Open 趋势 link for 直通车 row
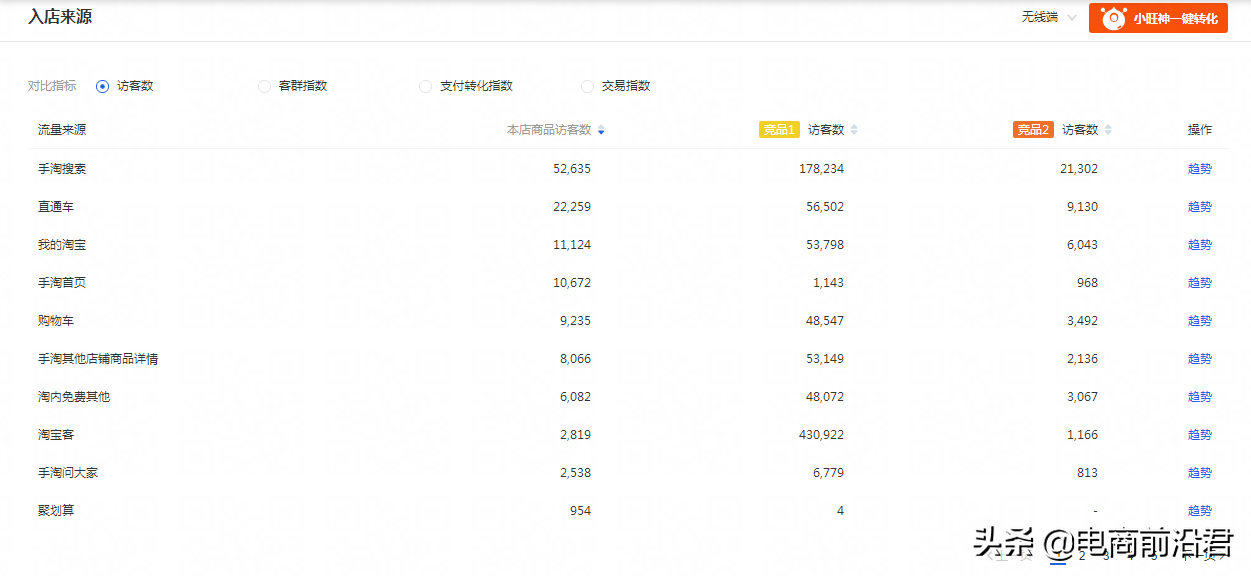Screen dimensions: 1251x576 point(1200,207)
